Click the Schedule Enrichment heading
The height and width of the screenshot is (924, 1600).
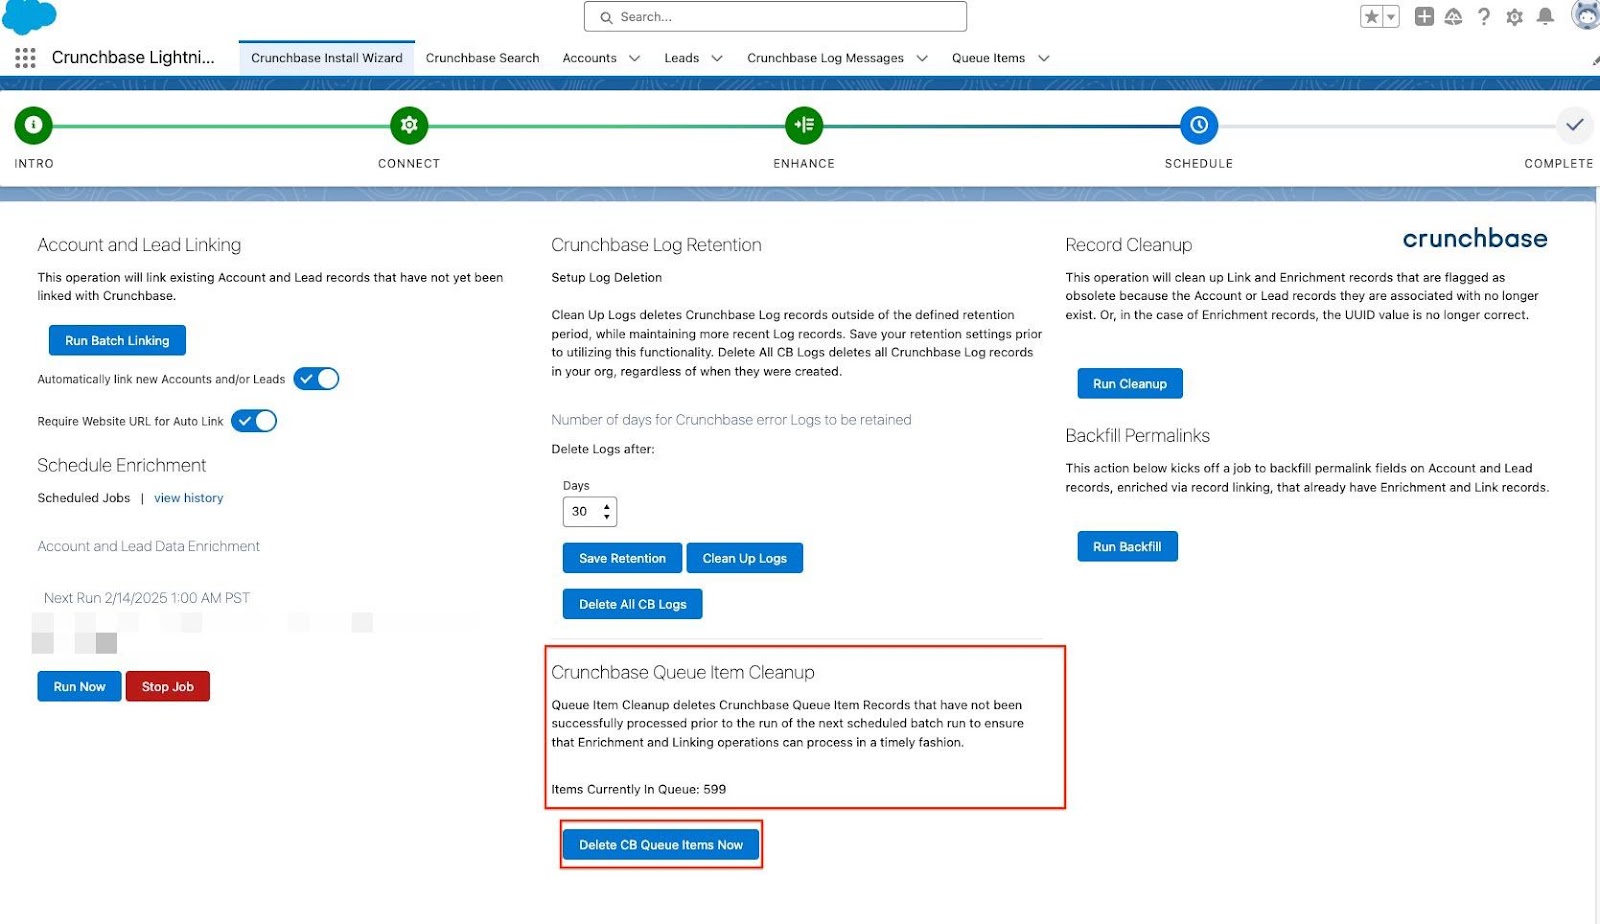(121, 465)
